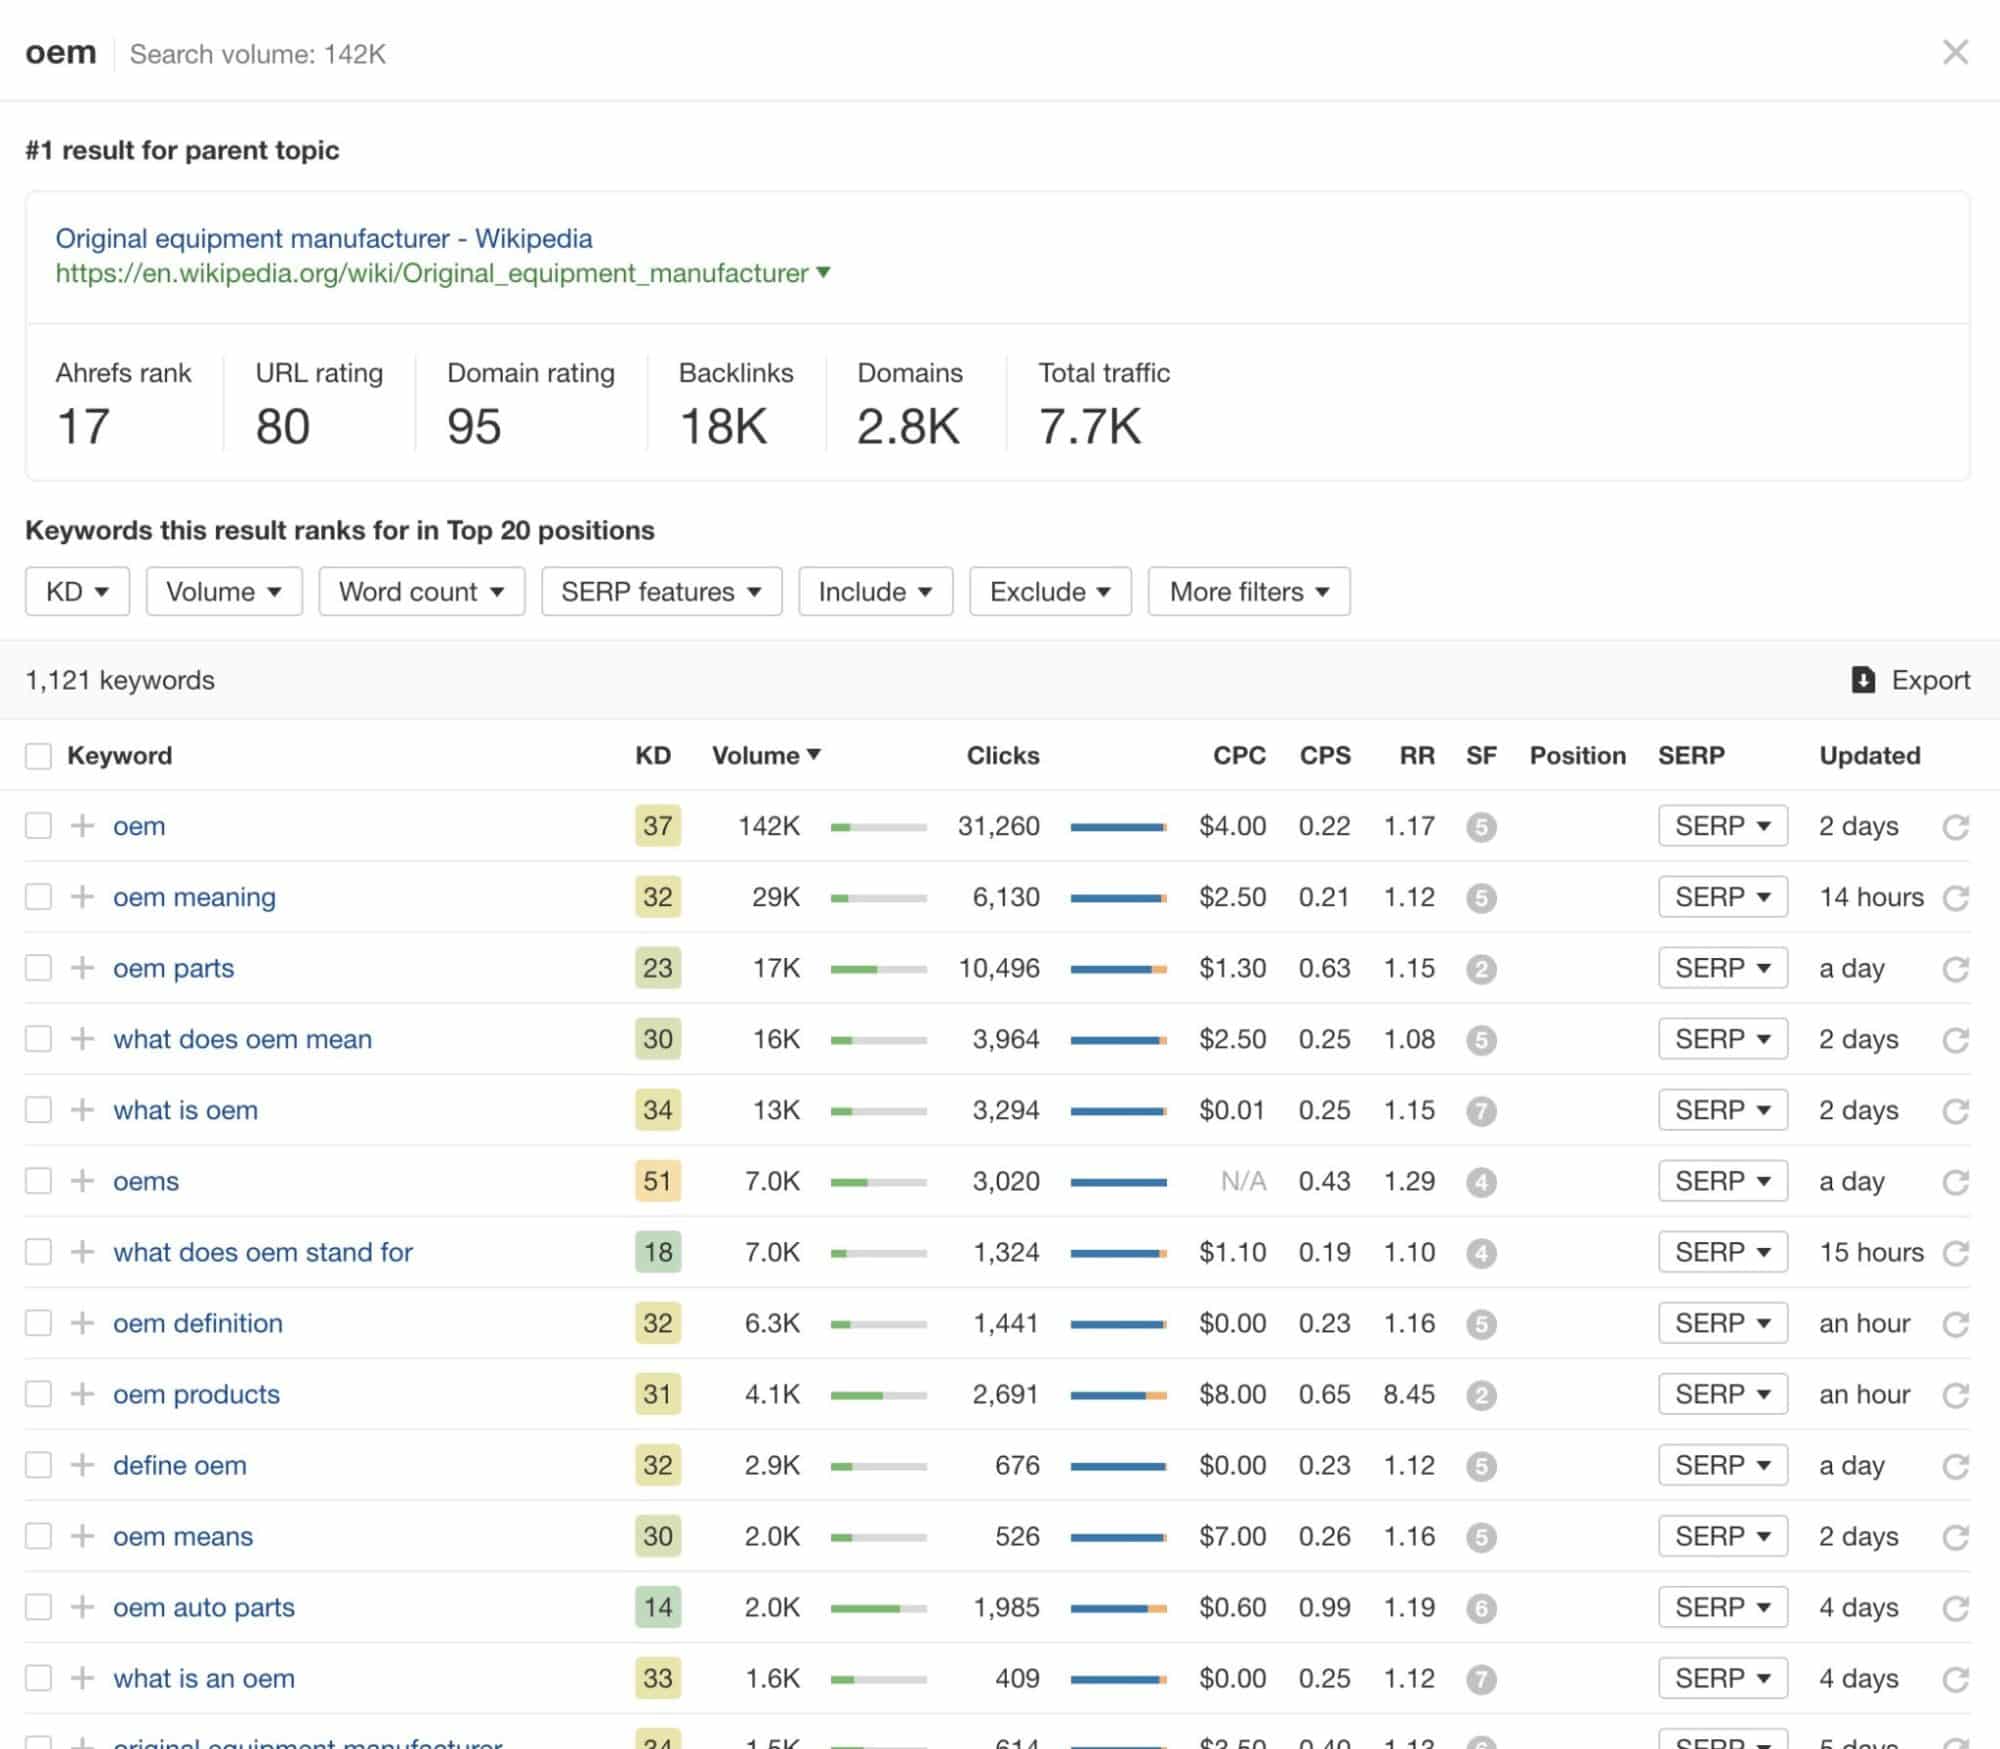Open the 'oem auto parts' keyword link

click(204, 1607)
